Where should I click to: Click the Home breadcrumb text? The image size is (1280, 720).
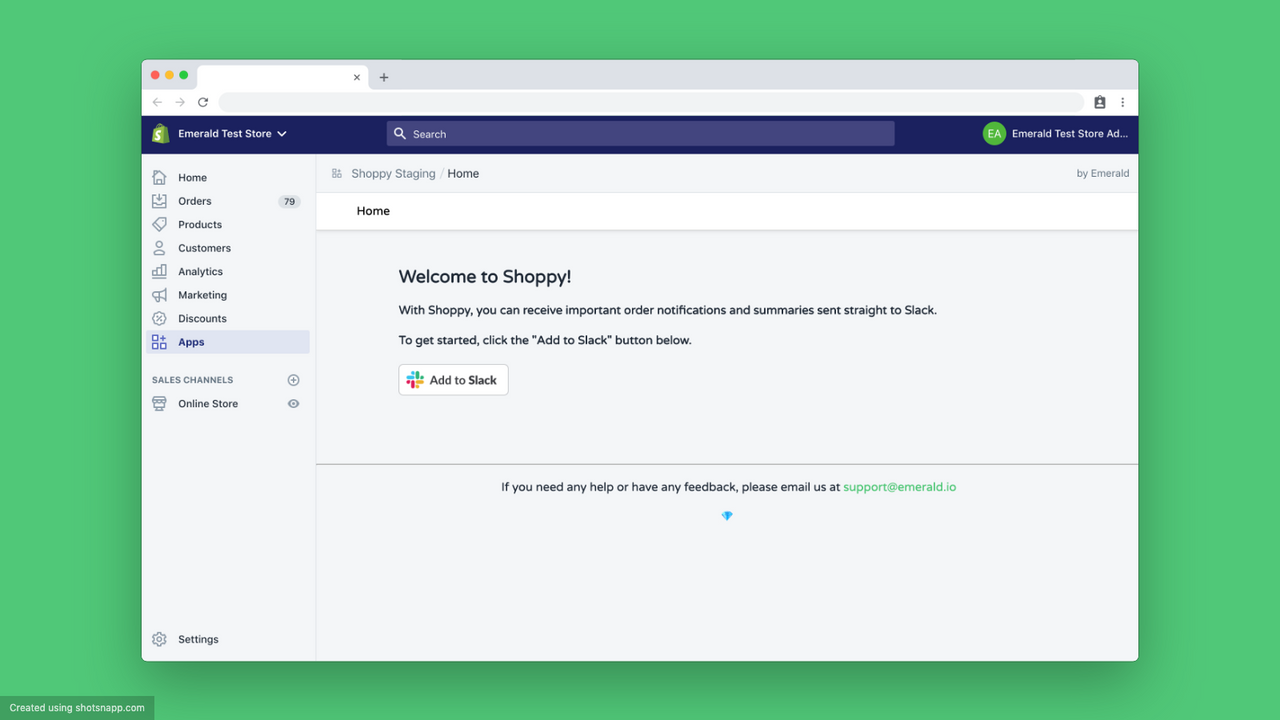click(x=463, y=174)
